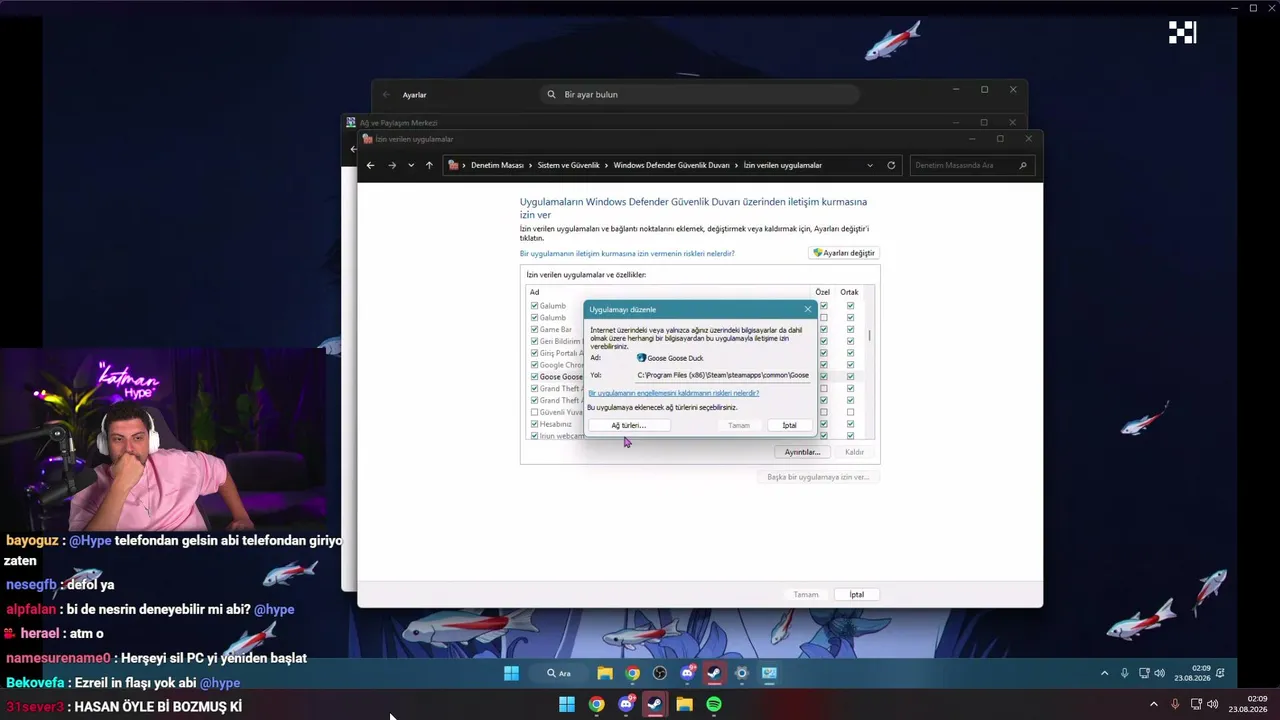1280x720 pixels.
Task: Show hidden tray icons on the streamed taskbar
Action: tap(1104, 673)
